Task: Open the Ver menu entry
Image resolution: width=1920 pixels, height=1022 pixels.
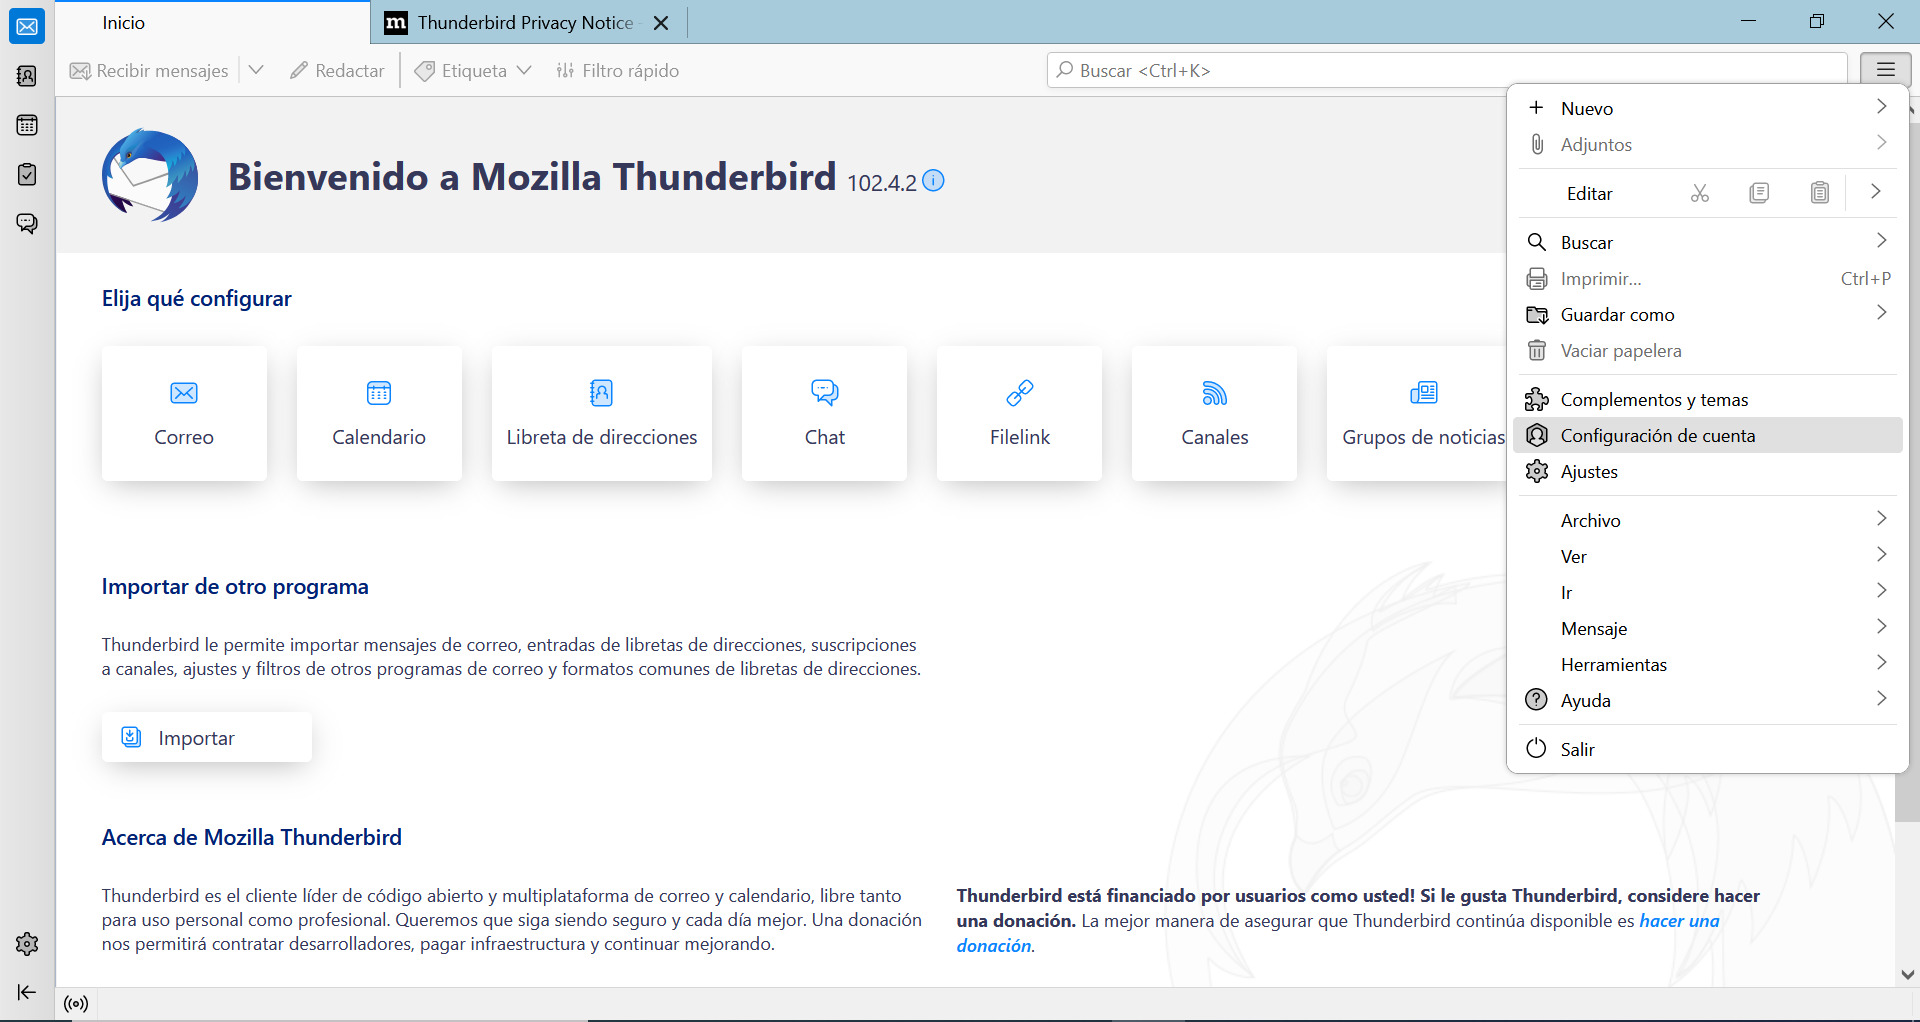Action: [1708, 556]
